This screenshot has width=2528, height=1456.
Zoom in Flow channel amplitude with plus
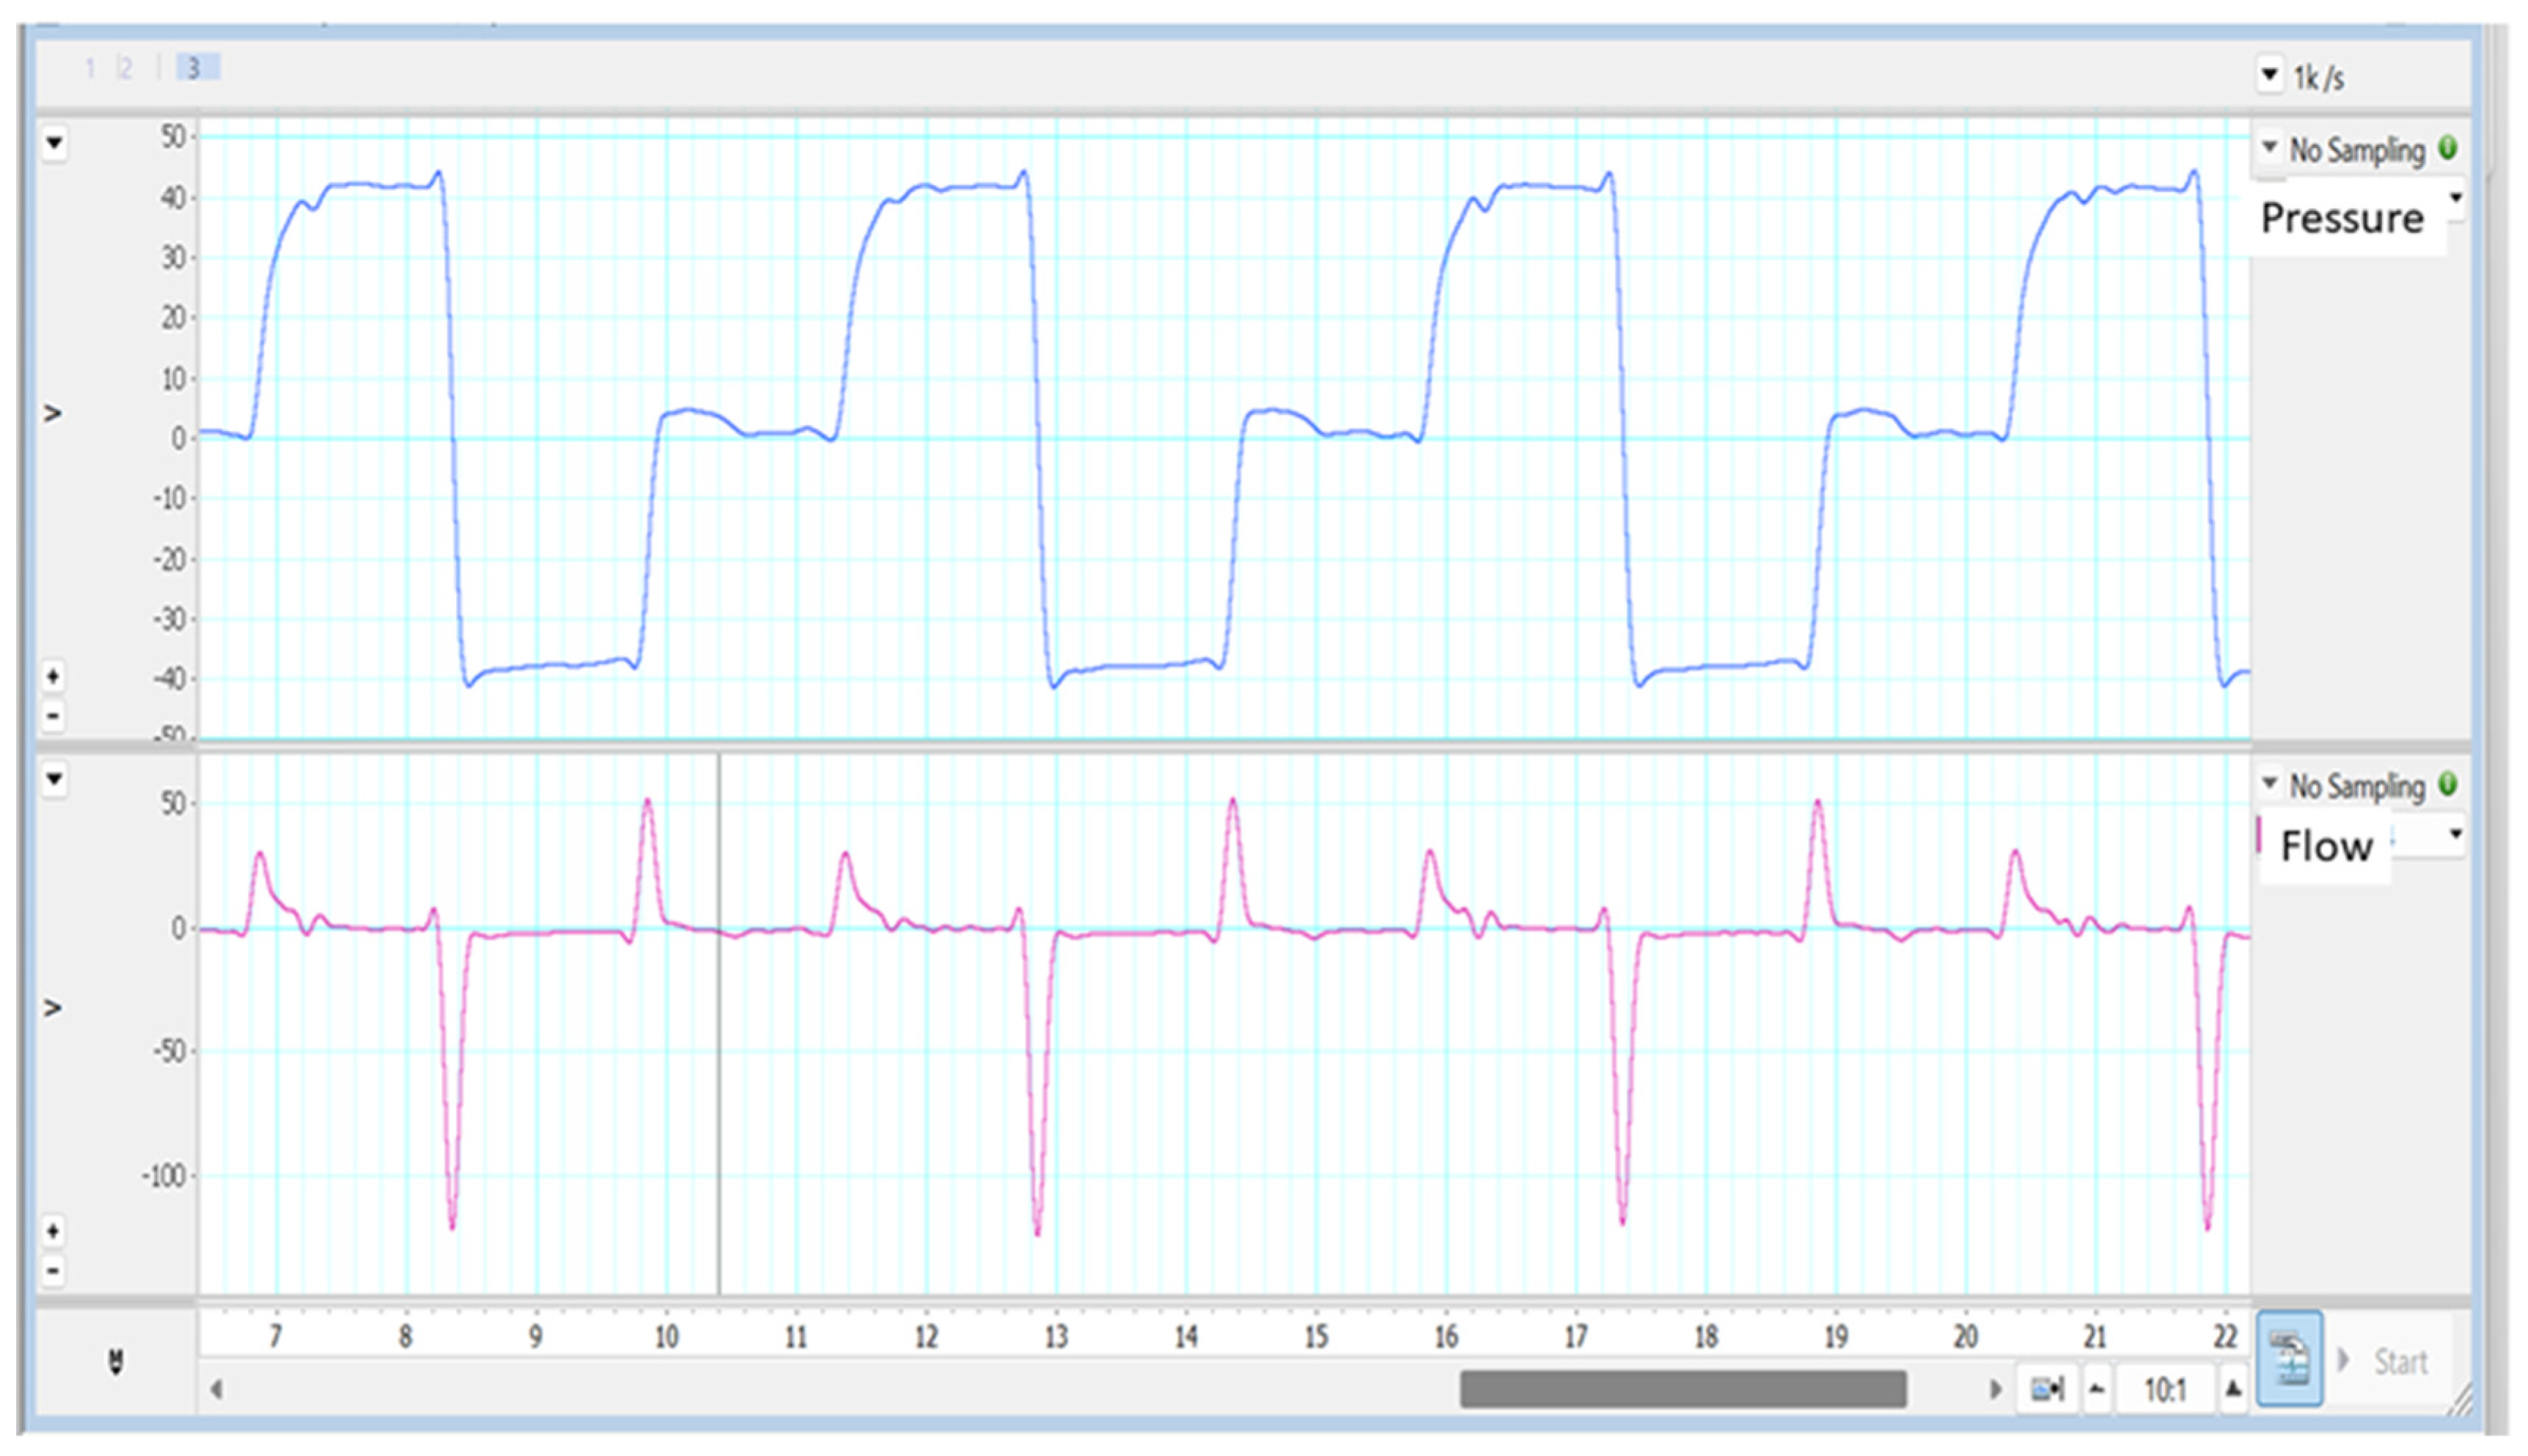tap(54, 1231)
